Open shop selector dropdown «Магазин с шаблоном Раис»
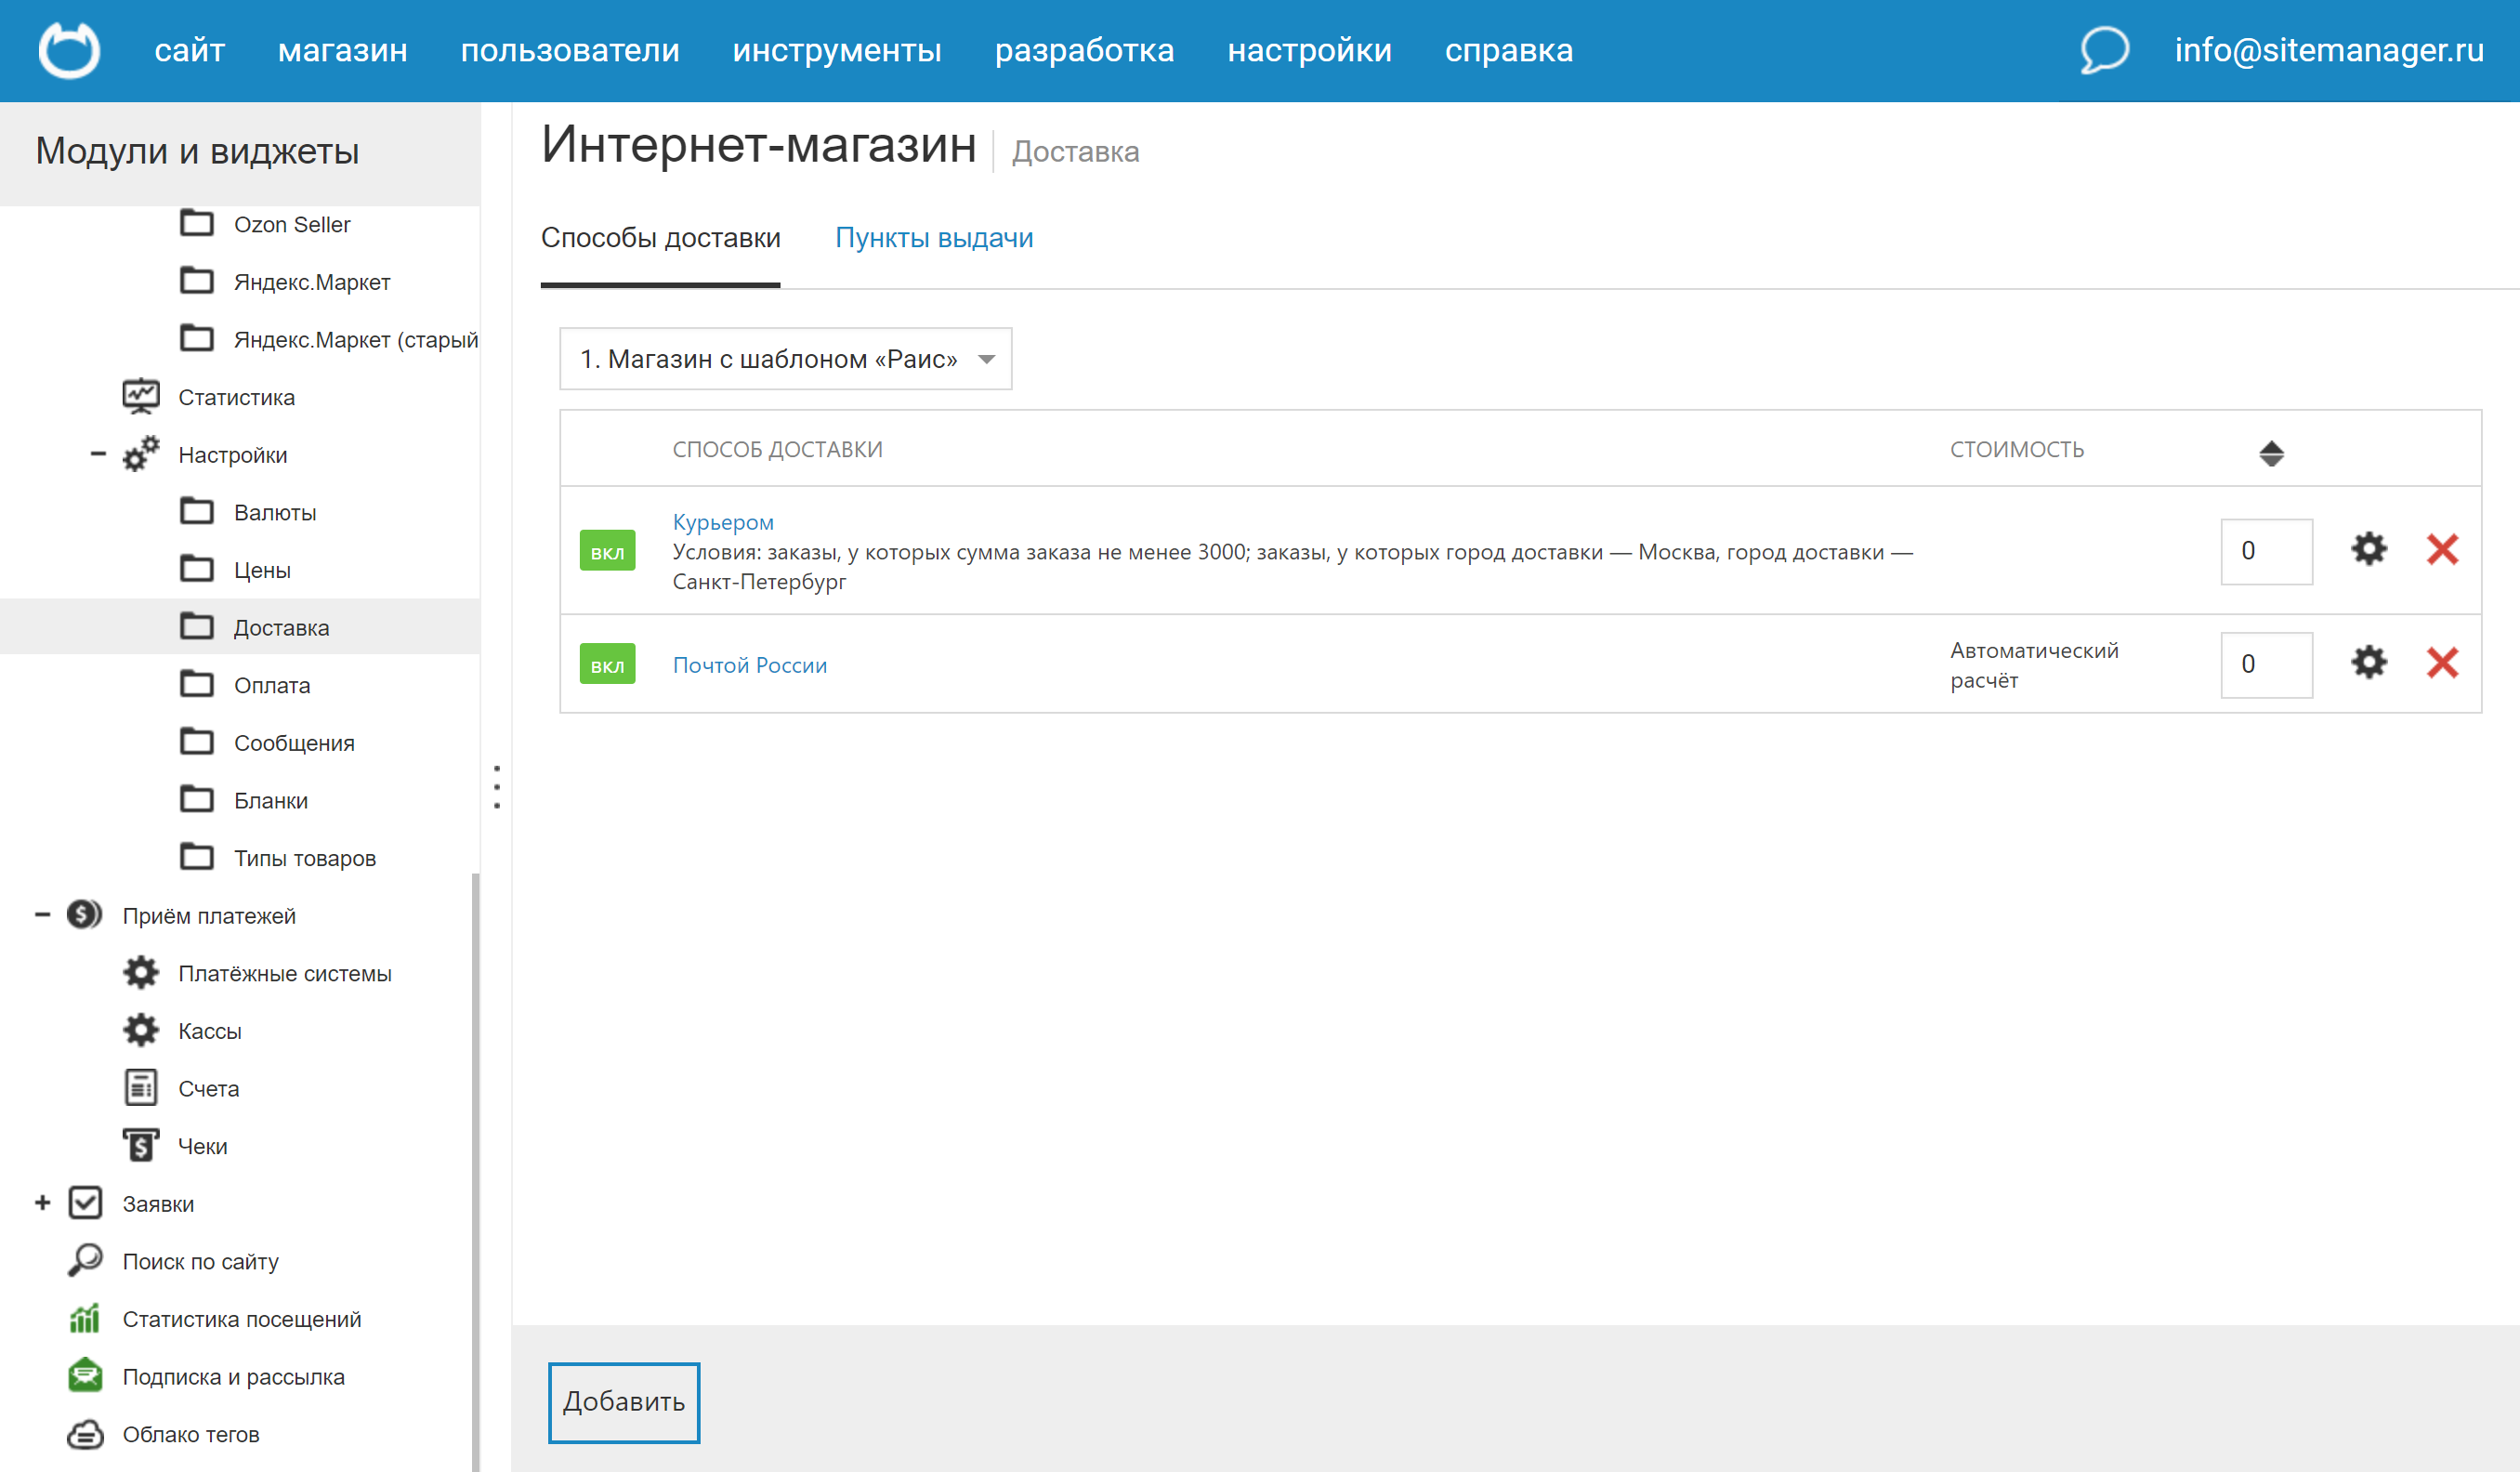 [x=786, y=359]
